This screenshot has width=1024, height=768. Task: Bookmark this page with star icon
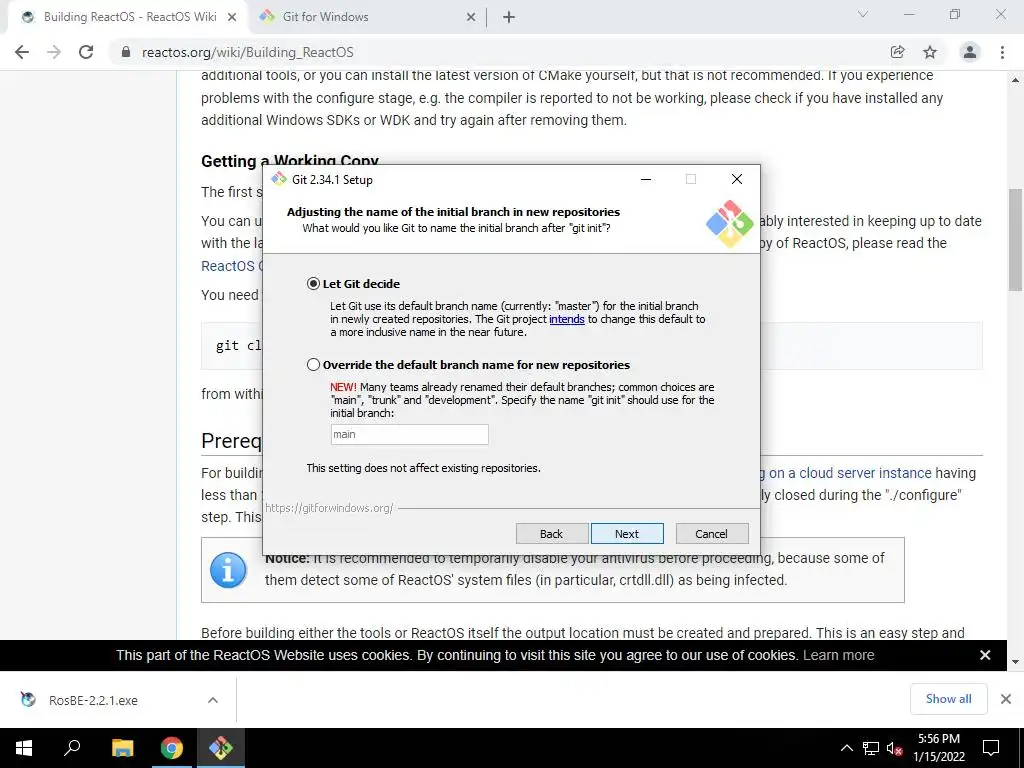(930, 52)
